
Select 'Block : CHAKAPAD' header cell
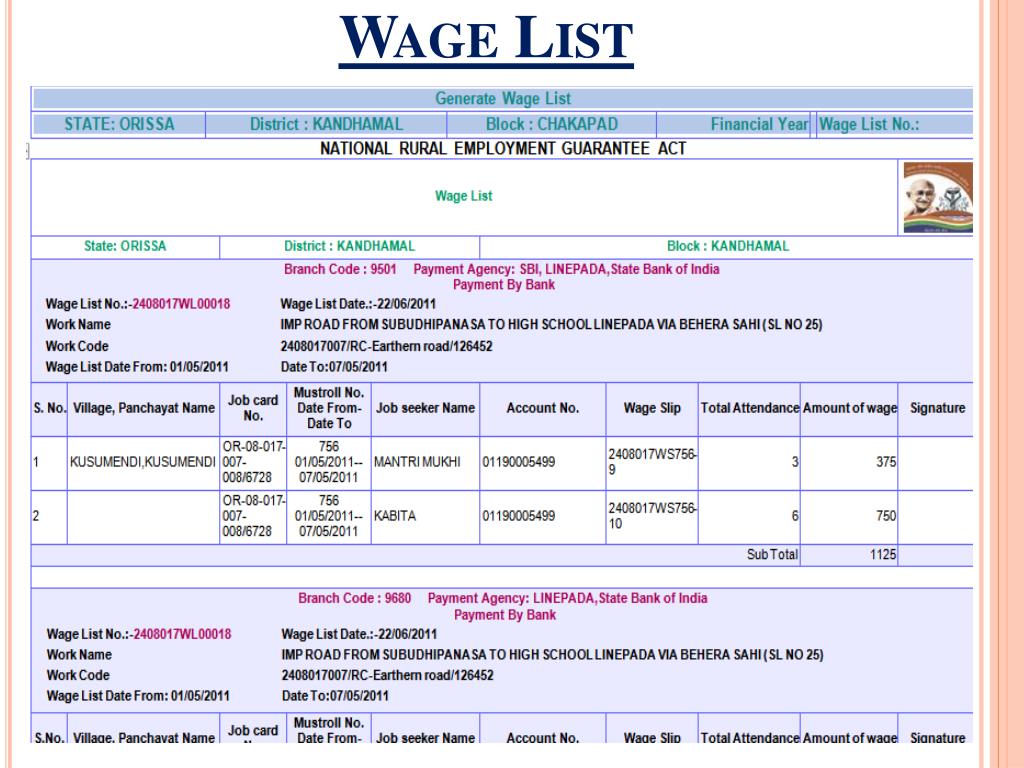pyautogui.click(x=552, y=124)
